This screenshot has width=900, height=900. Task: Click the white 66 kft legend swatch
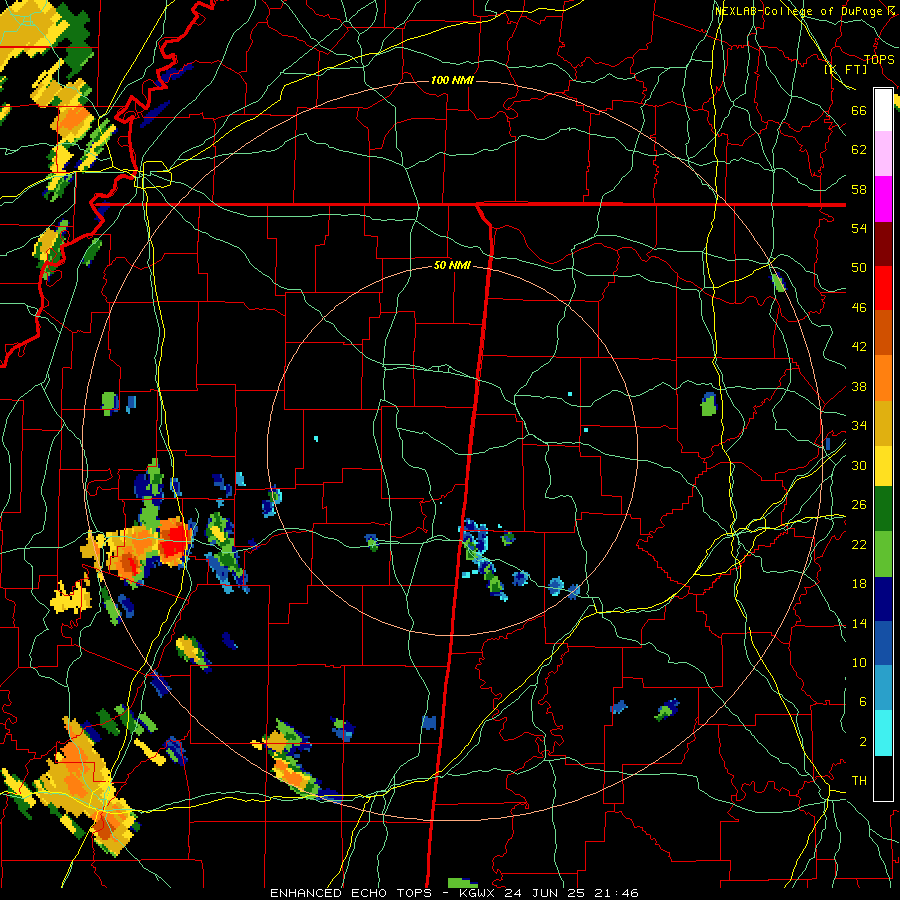883,110
